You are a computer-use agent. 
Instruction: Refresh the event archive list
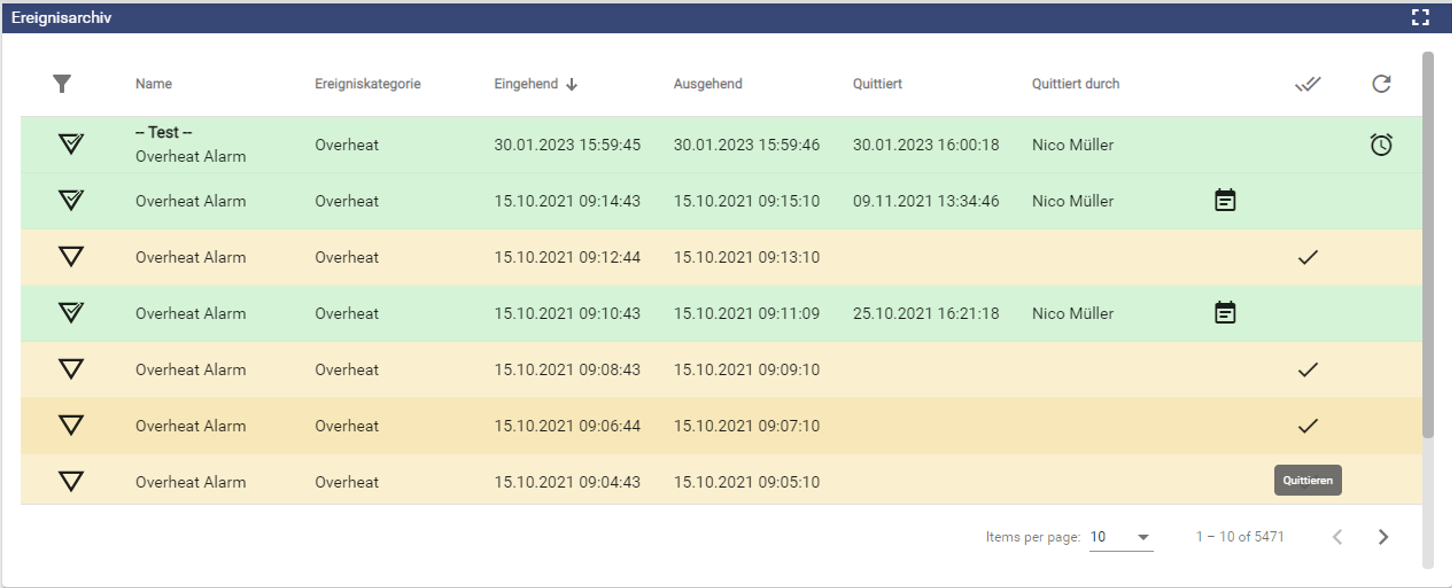point(1381,84)
